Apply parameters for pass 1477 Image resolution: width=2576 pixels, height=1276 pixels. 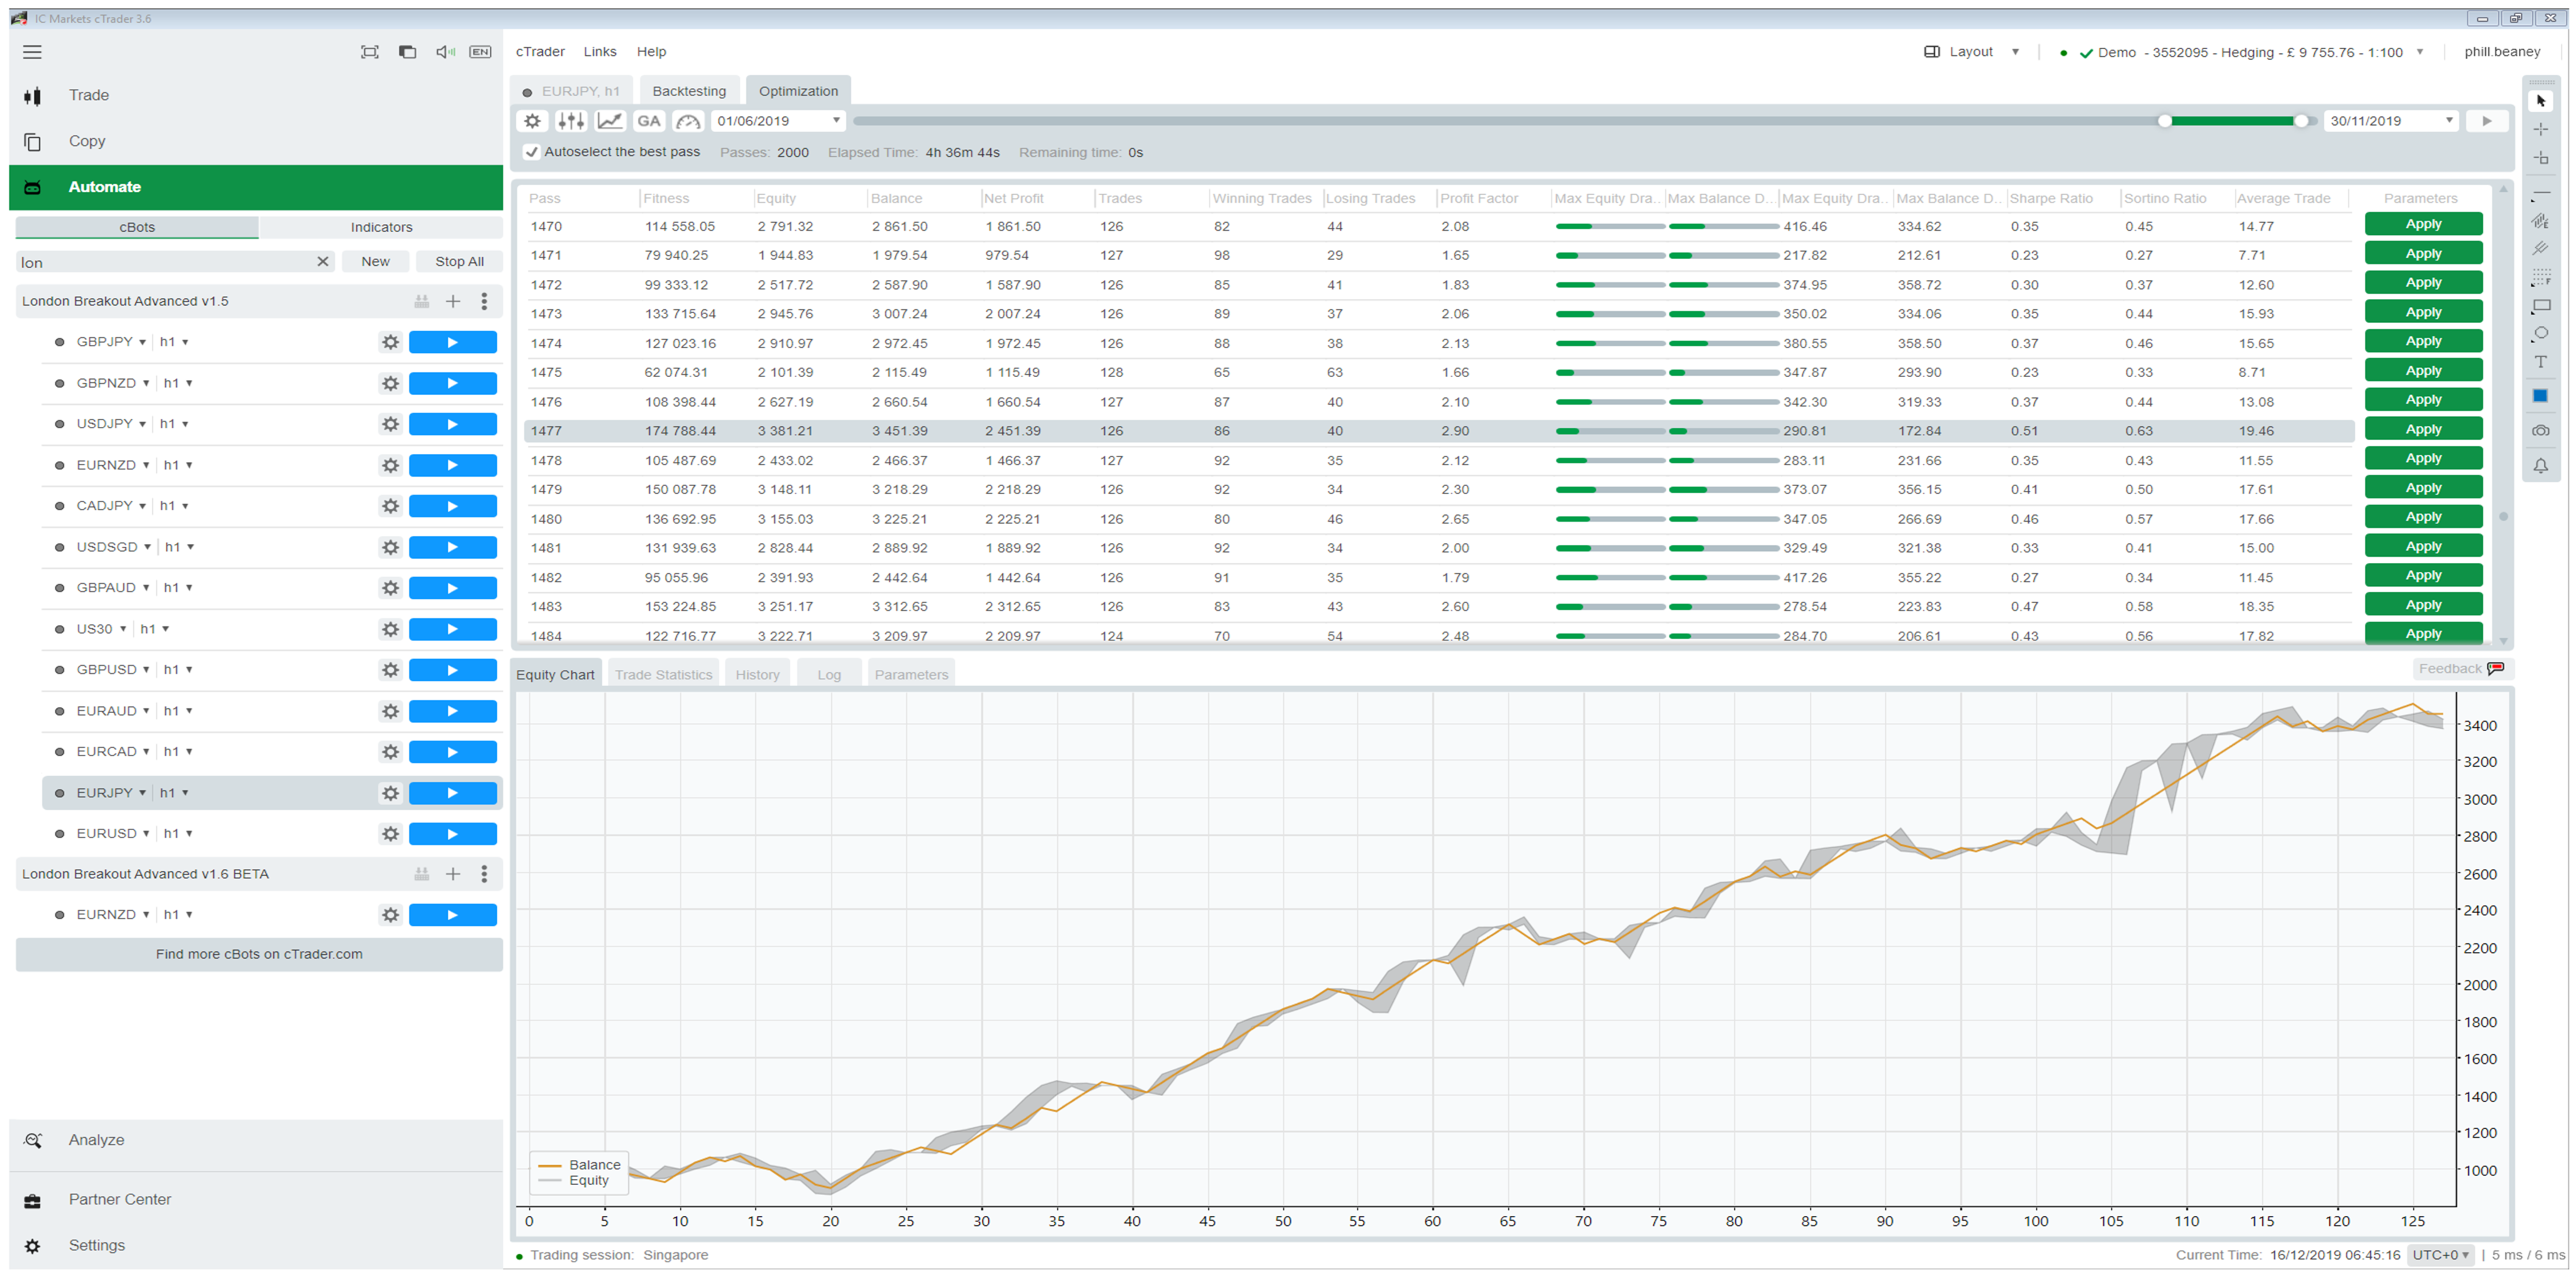2423,429
